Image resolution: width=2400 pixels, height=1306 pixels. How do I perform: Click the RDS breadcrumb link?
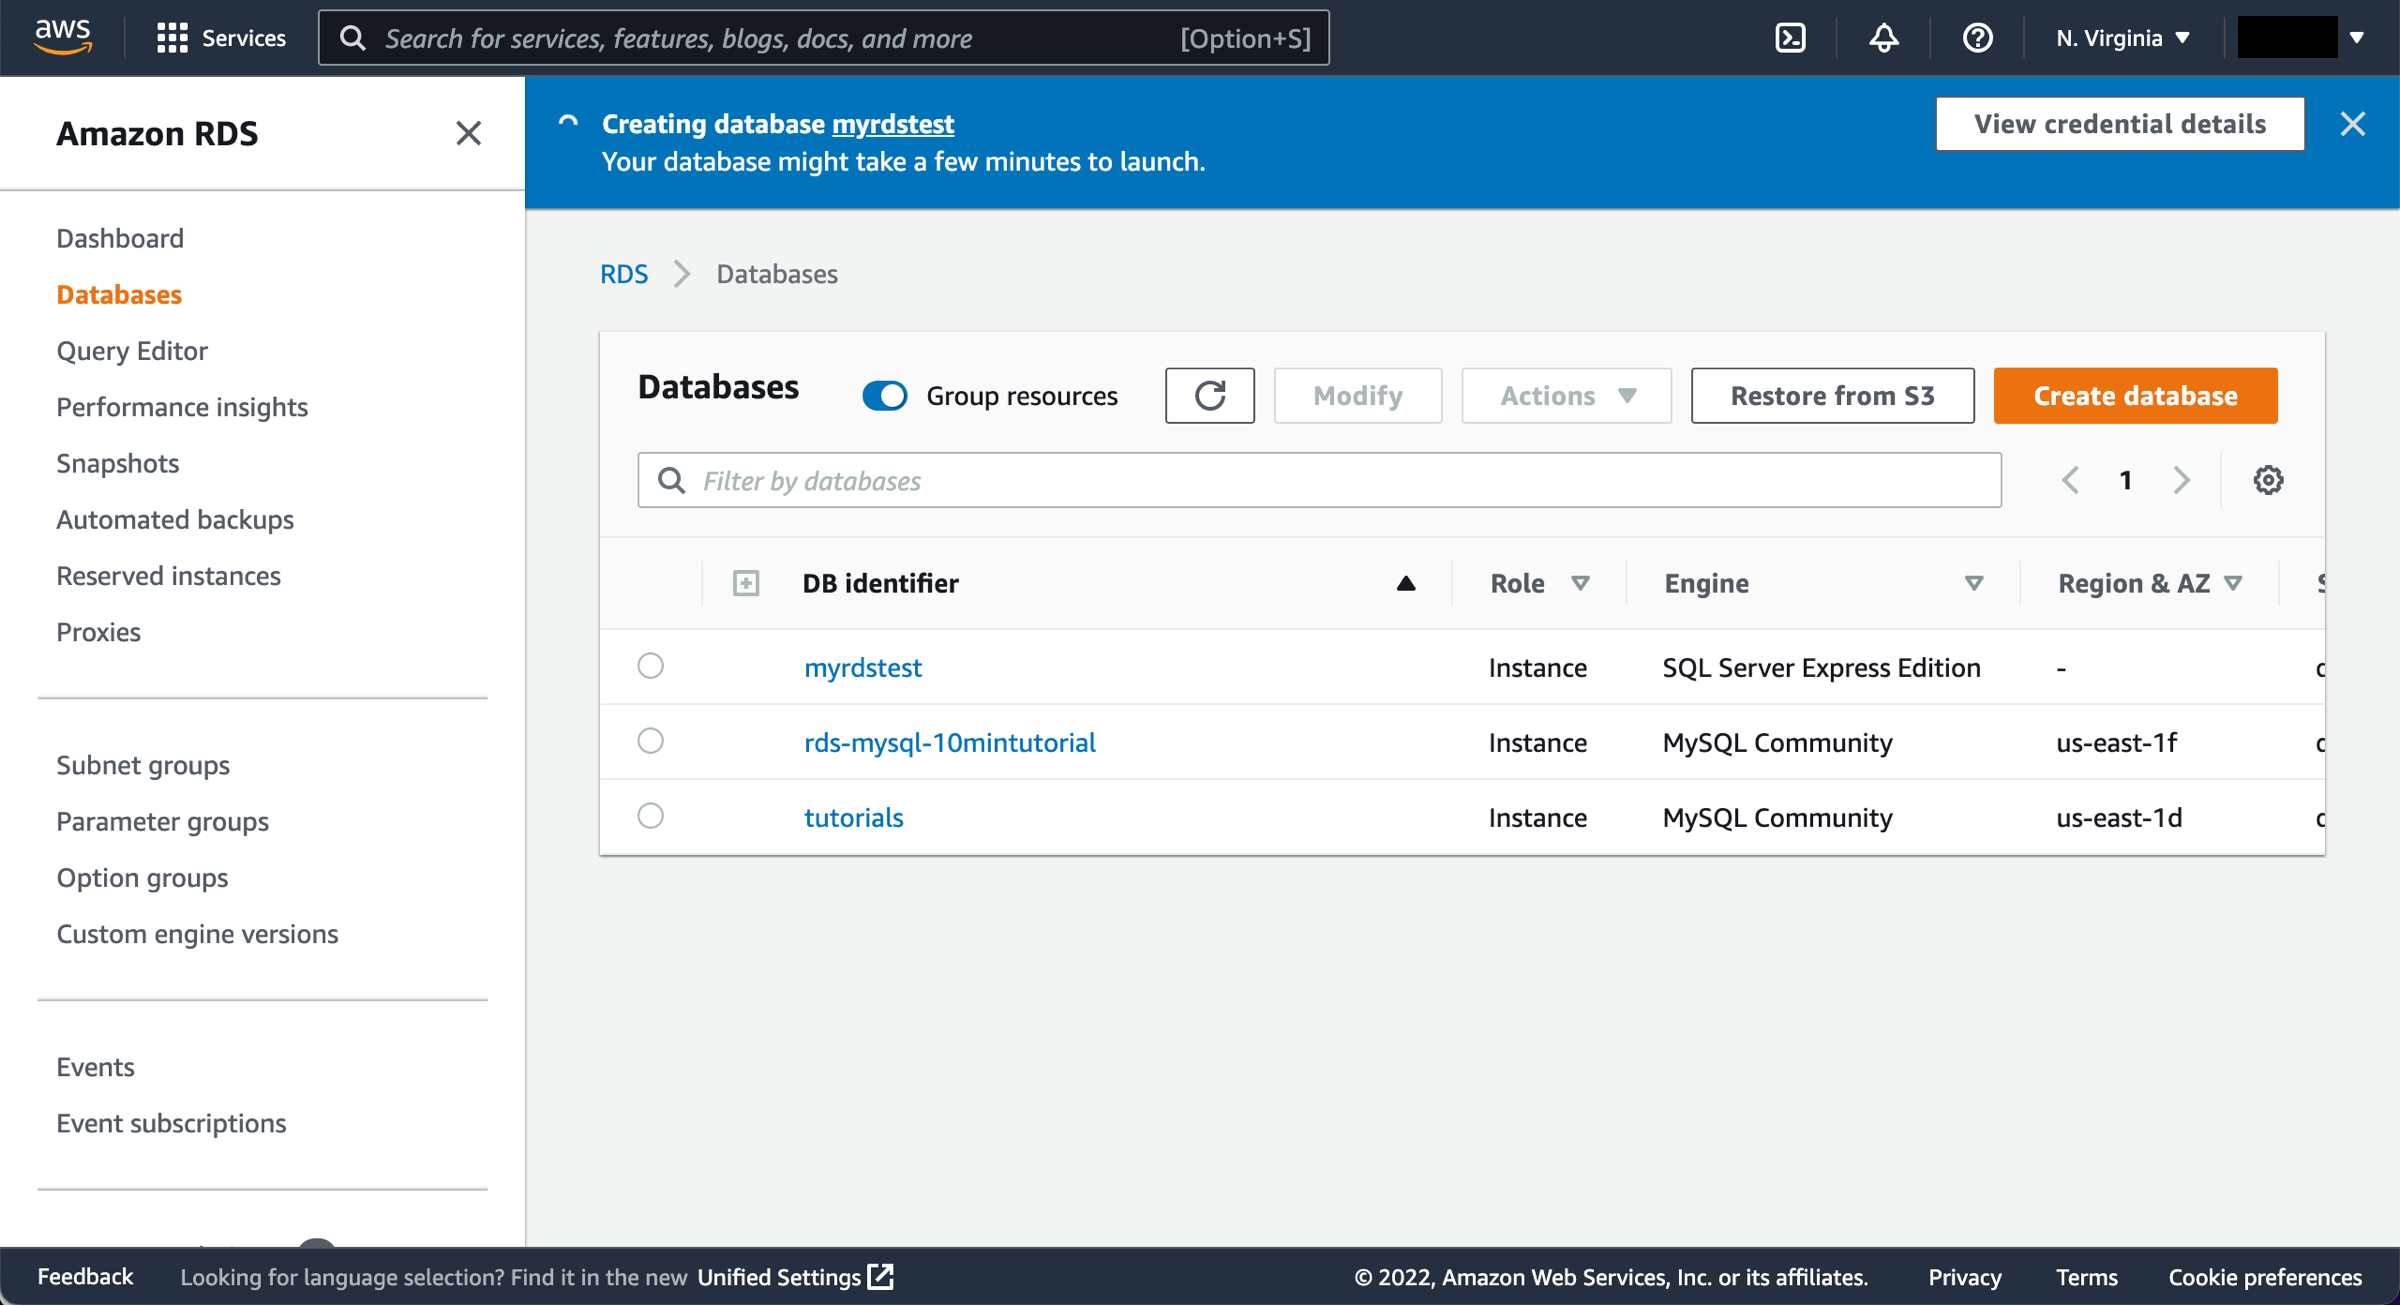click(624, 274)
